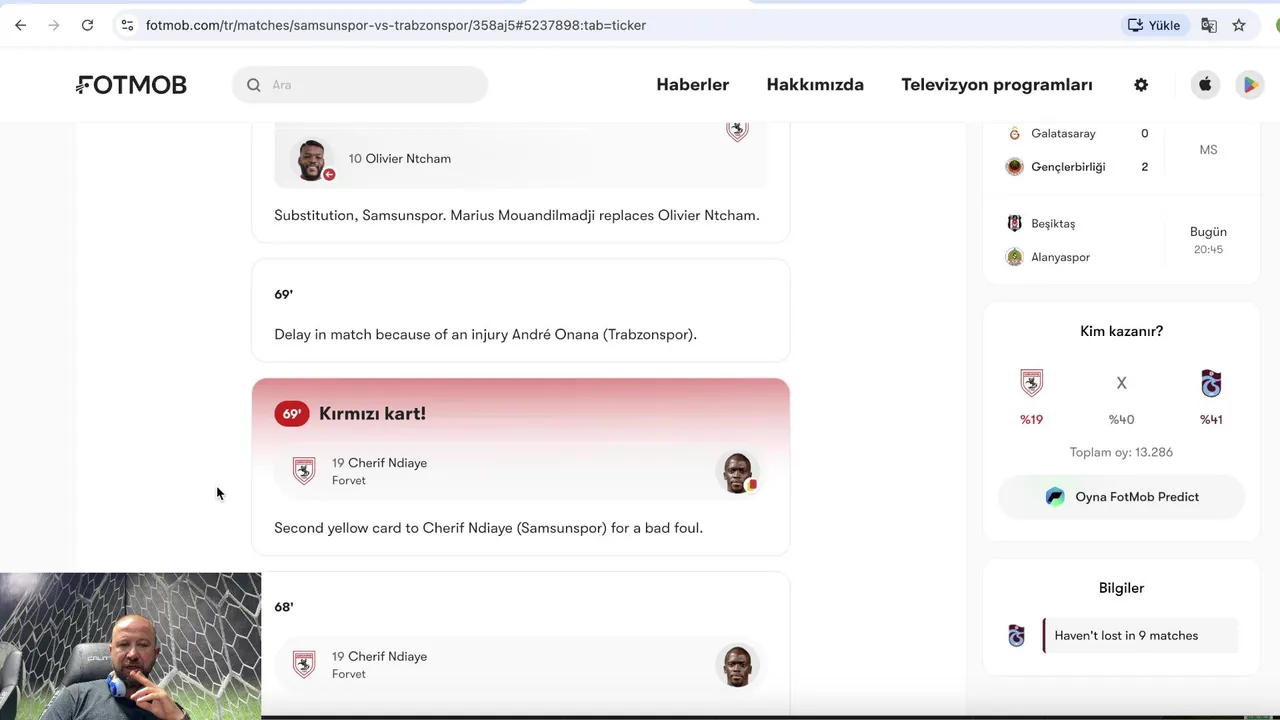The height and width of the screenshot is (720, 1280).
Task: Click the Oyna FotMob Predict button
Action: (1121, 497)
